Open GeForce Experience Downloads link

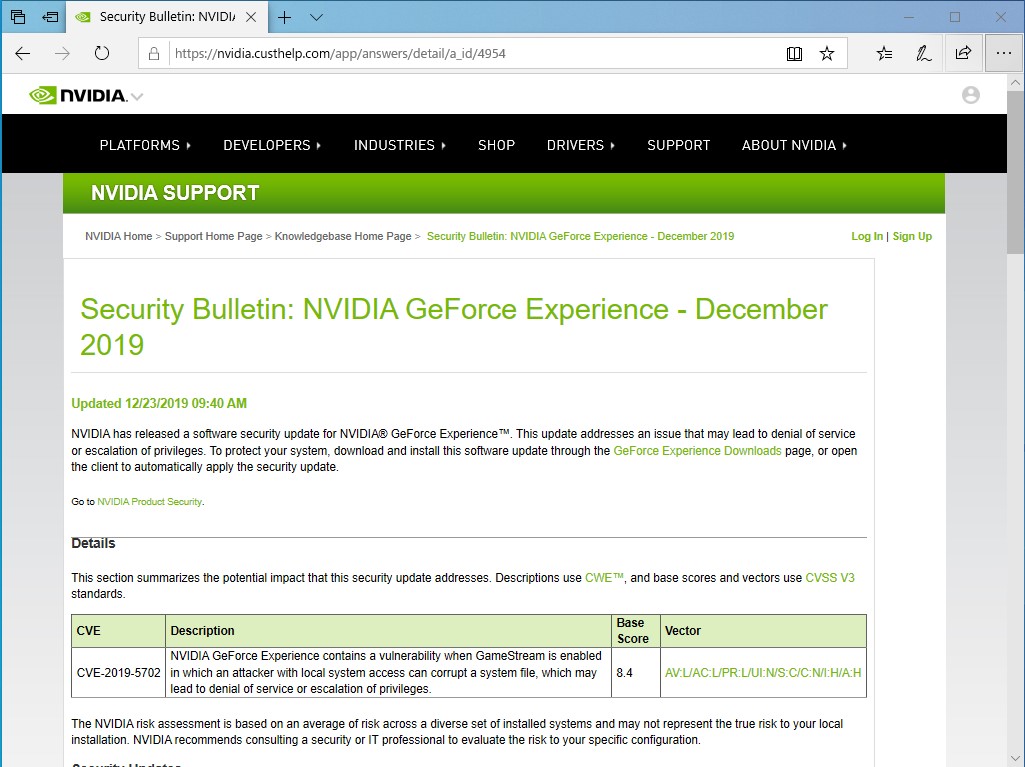pos(697,451)
